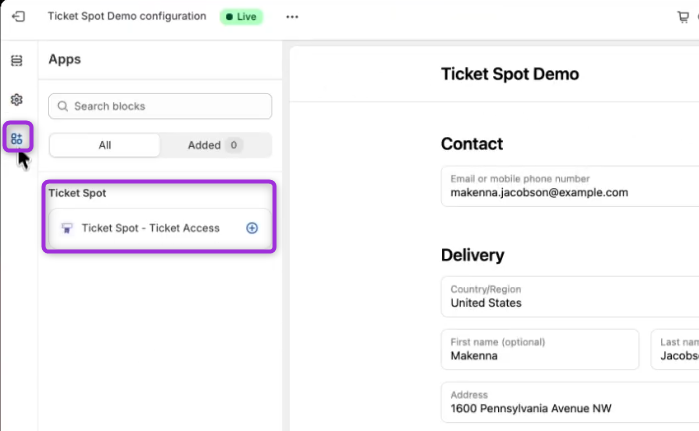Click the Ticket Spot Demo store heading
The height and width of the screenshot is (431, 699).
510,74
